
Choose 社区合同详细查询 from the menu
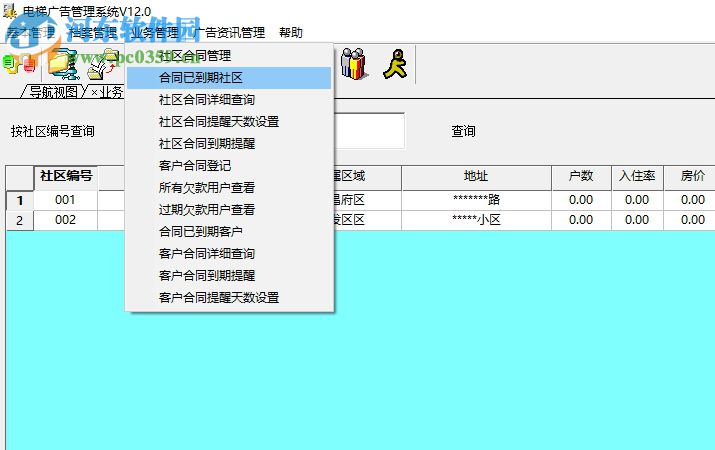point(229,100)
